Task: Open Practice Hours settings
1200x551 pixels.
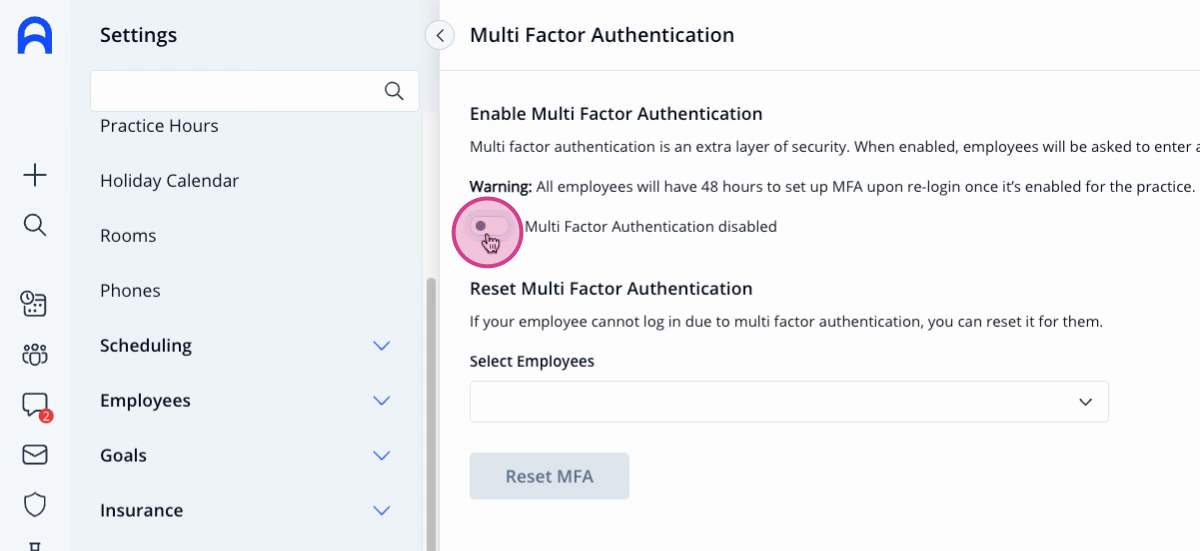Action: 159,126
